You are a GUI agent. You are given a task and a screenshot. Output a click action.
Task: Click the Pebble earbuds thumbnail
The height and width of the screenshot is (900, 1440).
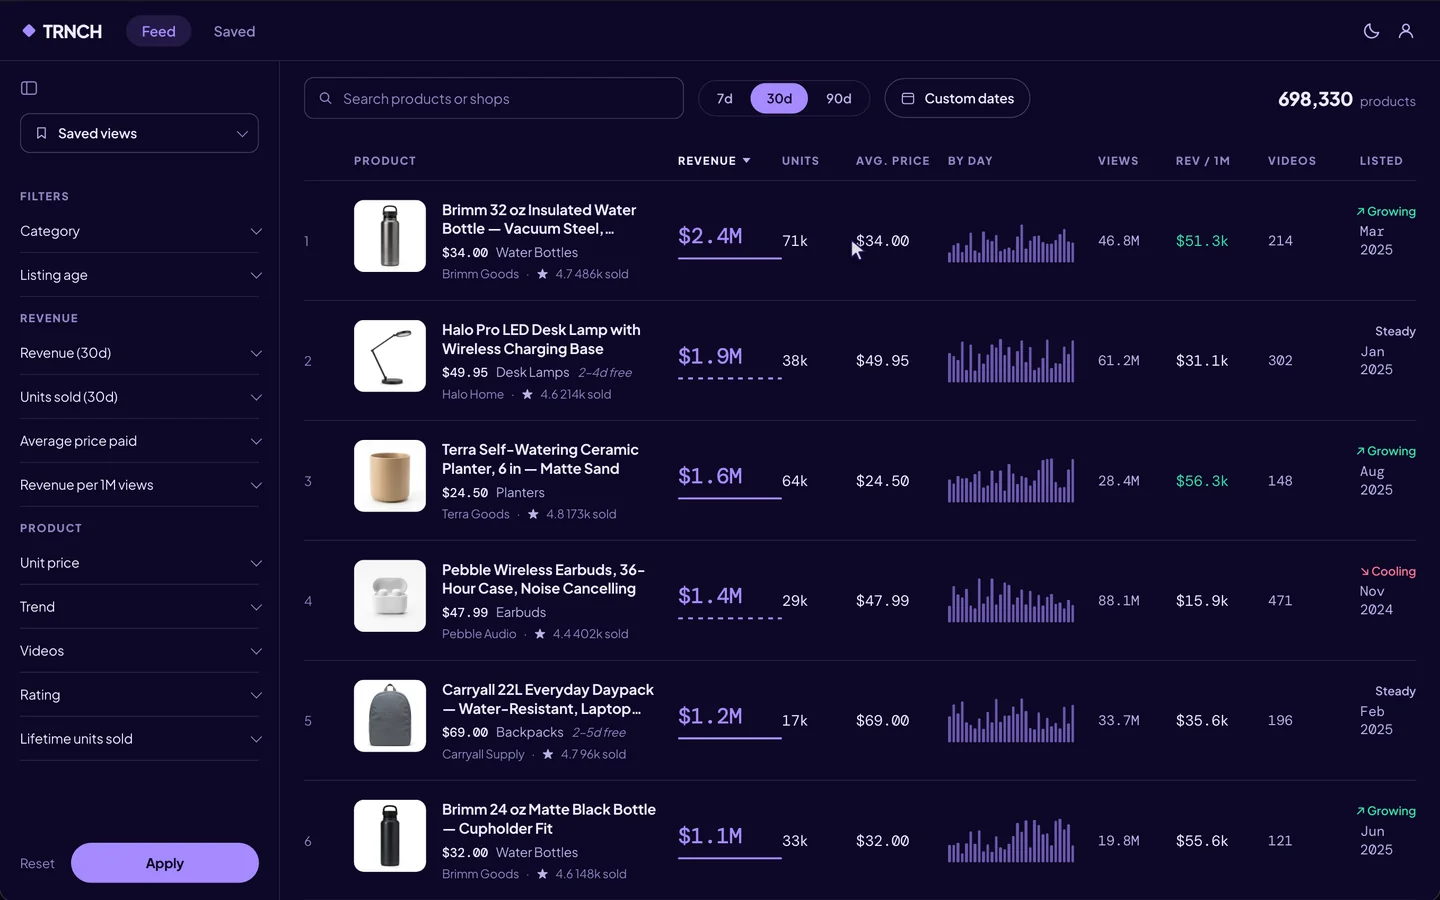[x=390, y=596]
